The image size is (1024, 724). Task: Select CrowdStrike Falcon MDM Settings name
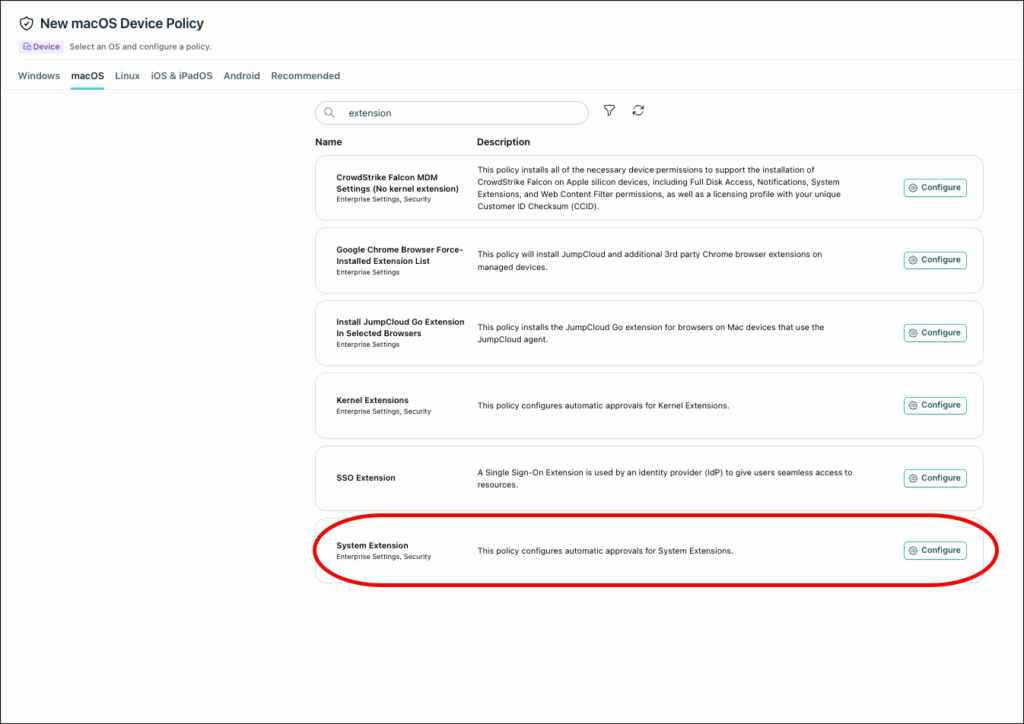click(x=397, y=183)
